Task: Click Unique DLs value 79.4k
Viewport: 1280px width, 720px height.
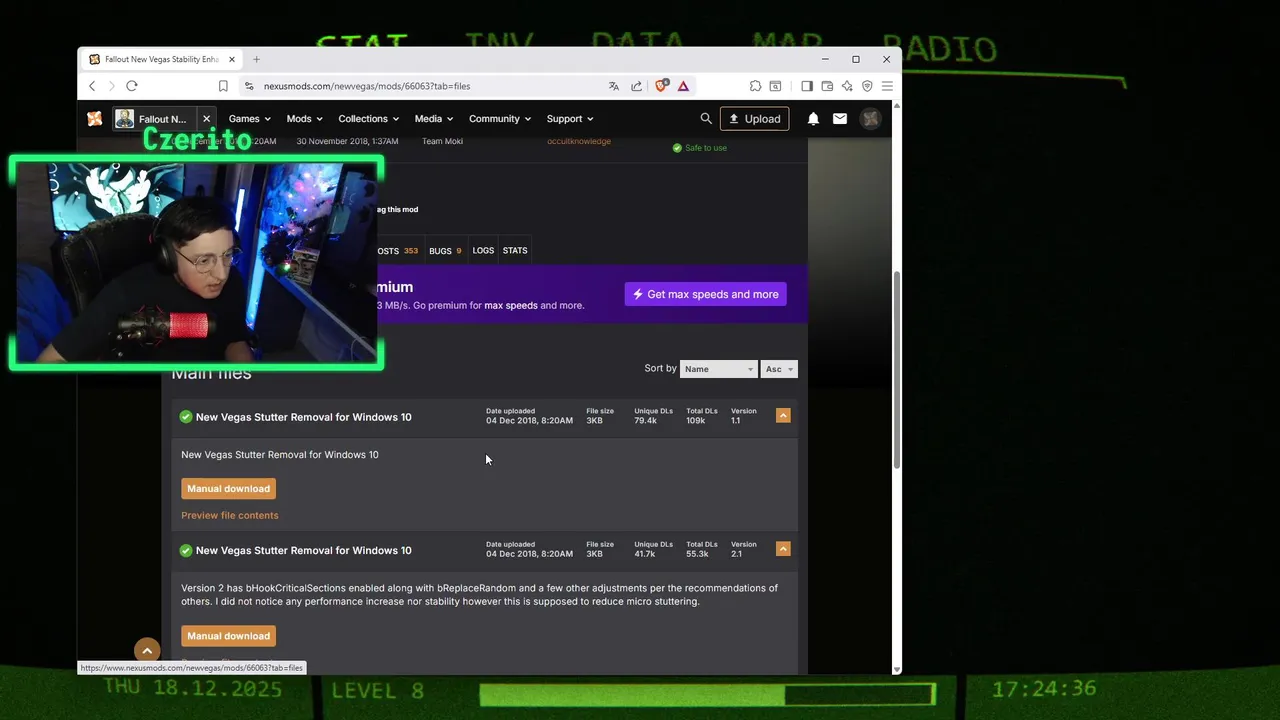Action: tap(645, 421)
